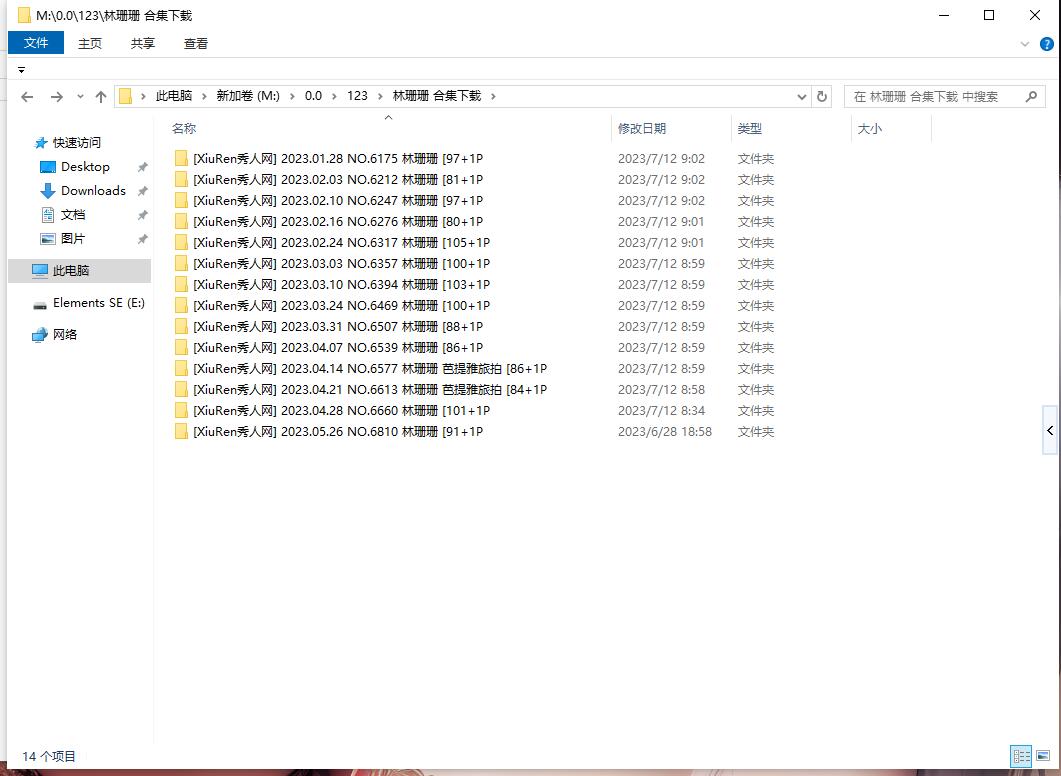Open the 文件 ribbon tab
The height and width of the screenshot is (776, 1061).
[x=36, y=43]
